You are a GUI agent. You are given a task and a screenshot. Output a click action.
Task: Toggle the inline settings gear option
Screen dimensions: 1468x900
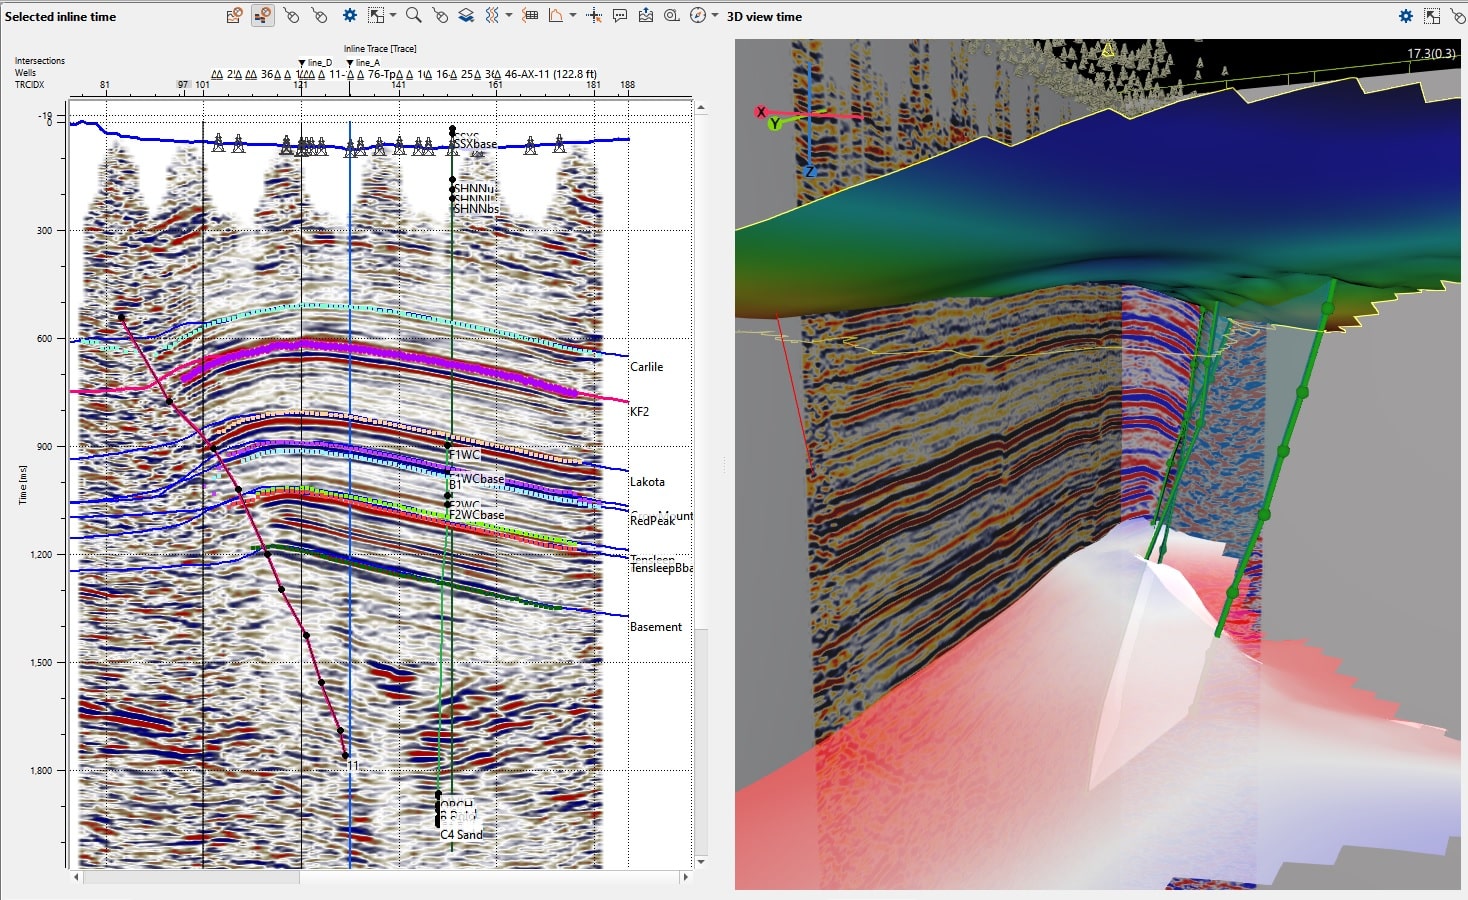(x=350, y=15)
